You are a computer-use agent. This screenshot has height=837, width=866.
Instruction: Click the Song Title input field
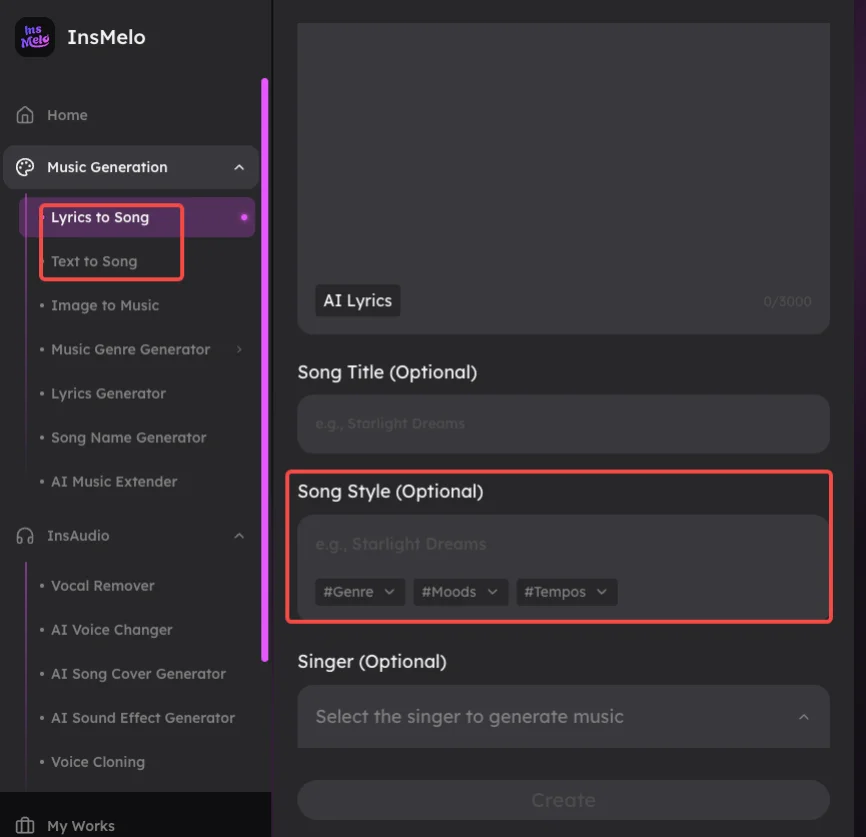[563, 424]
